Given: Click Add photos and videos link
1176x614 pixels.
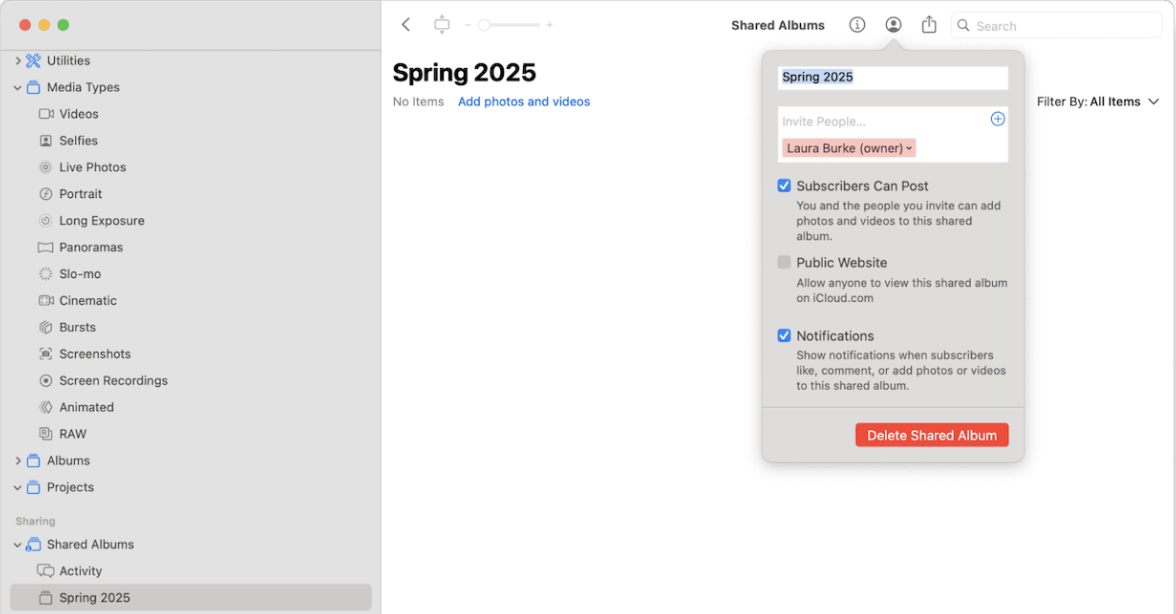Looking at the screenshot, I should point(524,102).
